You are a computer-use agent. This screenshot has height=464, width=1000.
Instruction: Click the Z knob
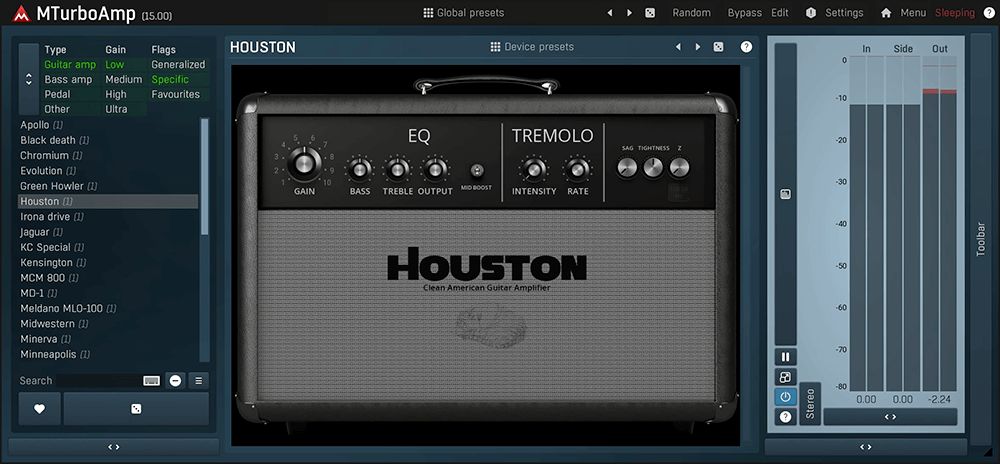(679, 168)
